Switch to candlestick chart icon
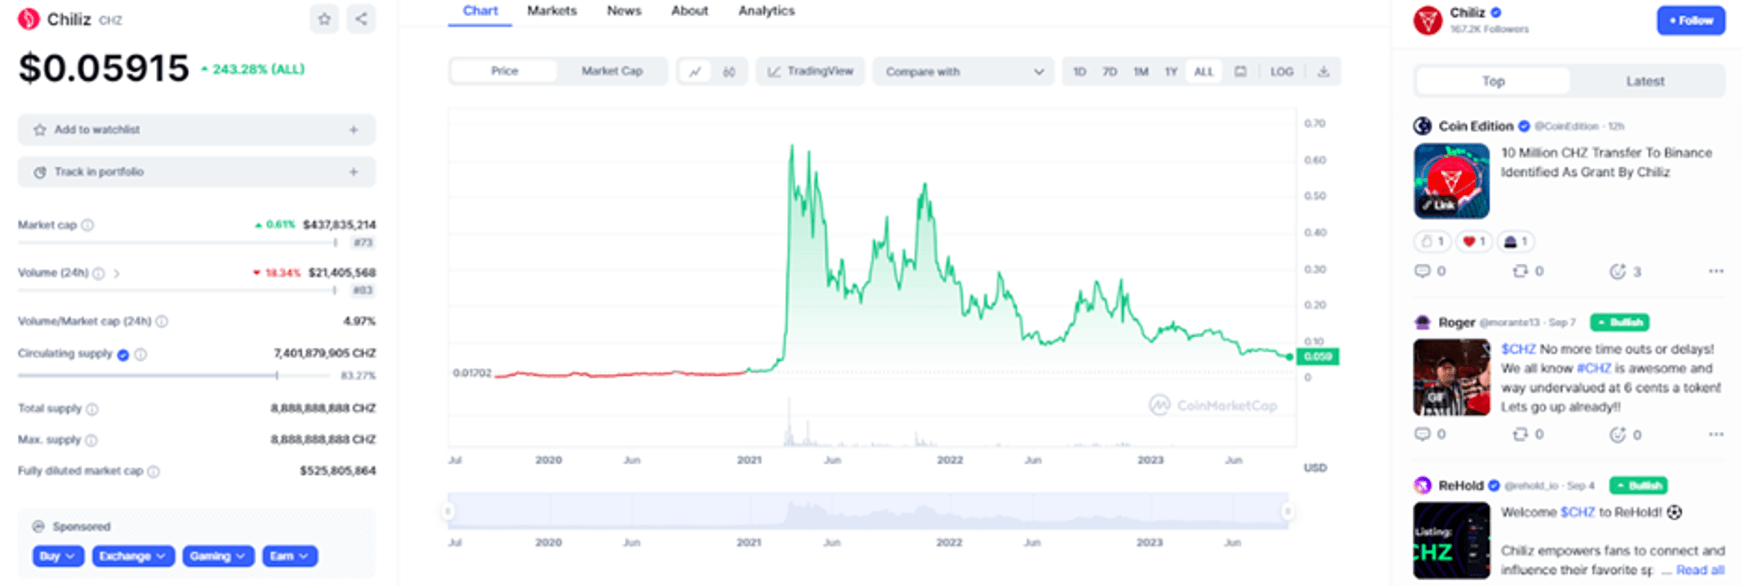1742x586 pixels. coord(729,72)
